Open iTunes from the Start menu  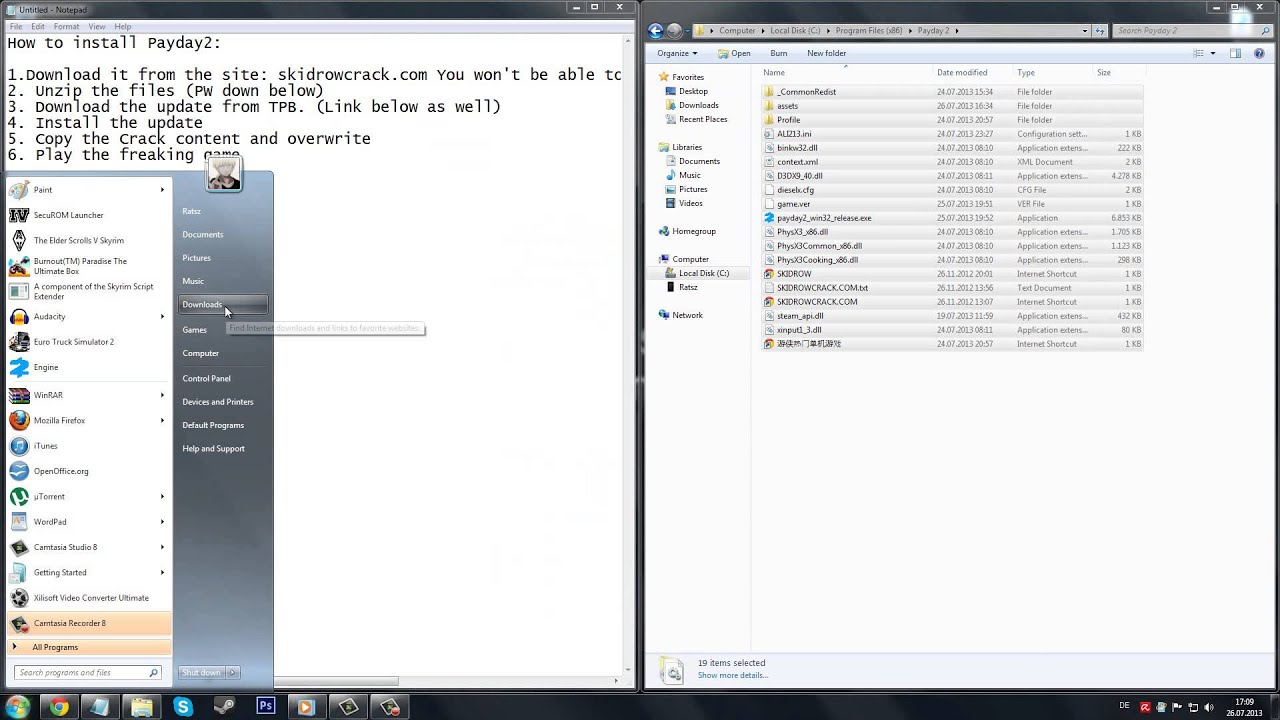pos(86,446)
